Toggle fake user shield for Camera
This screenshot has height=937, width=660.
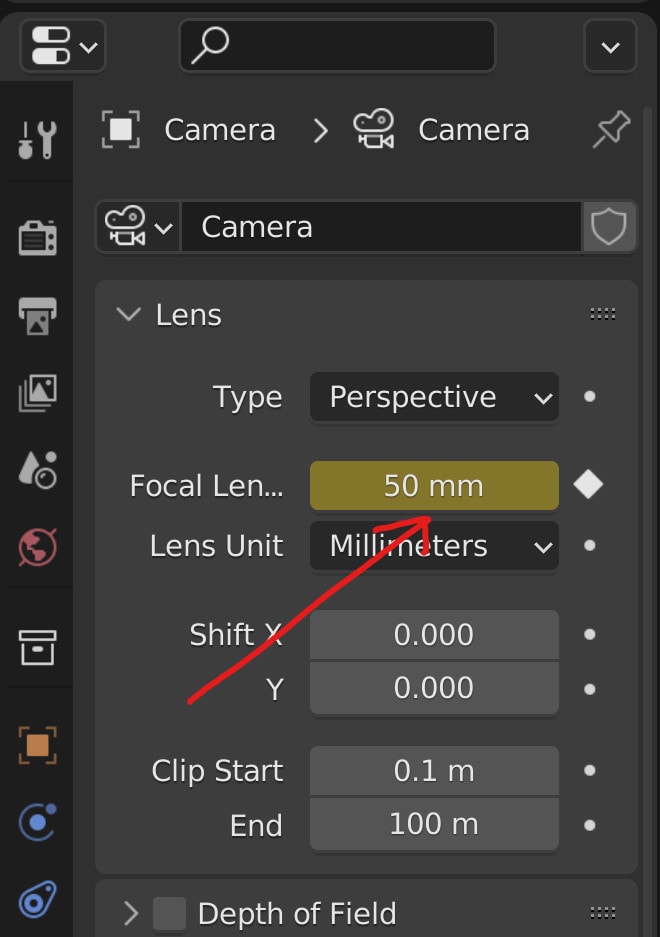point(608,227)
